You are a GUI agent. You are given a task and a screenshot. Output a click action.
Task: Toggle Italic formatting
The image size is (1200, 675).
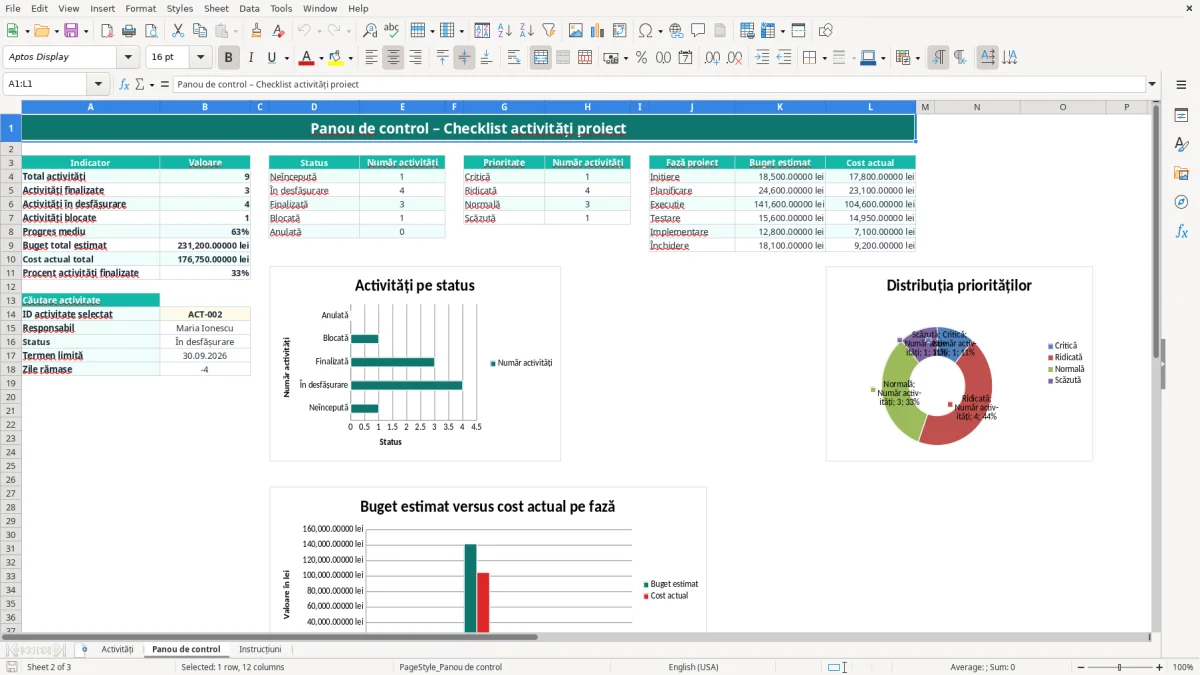251,58
